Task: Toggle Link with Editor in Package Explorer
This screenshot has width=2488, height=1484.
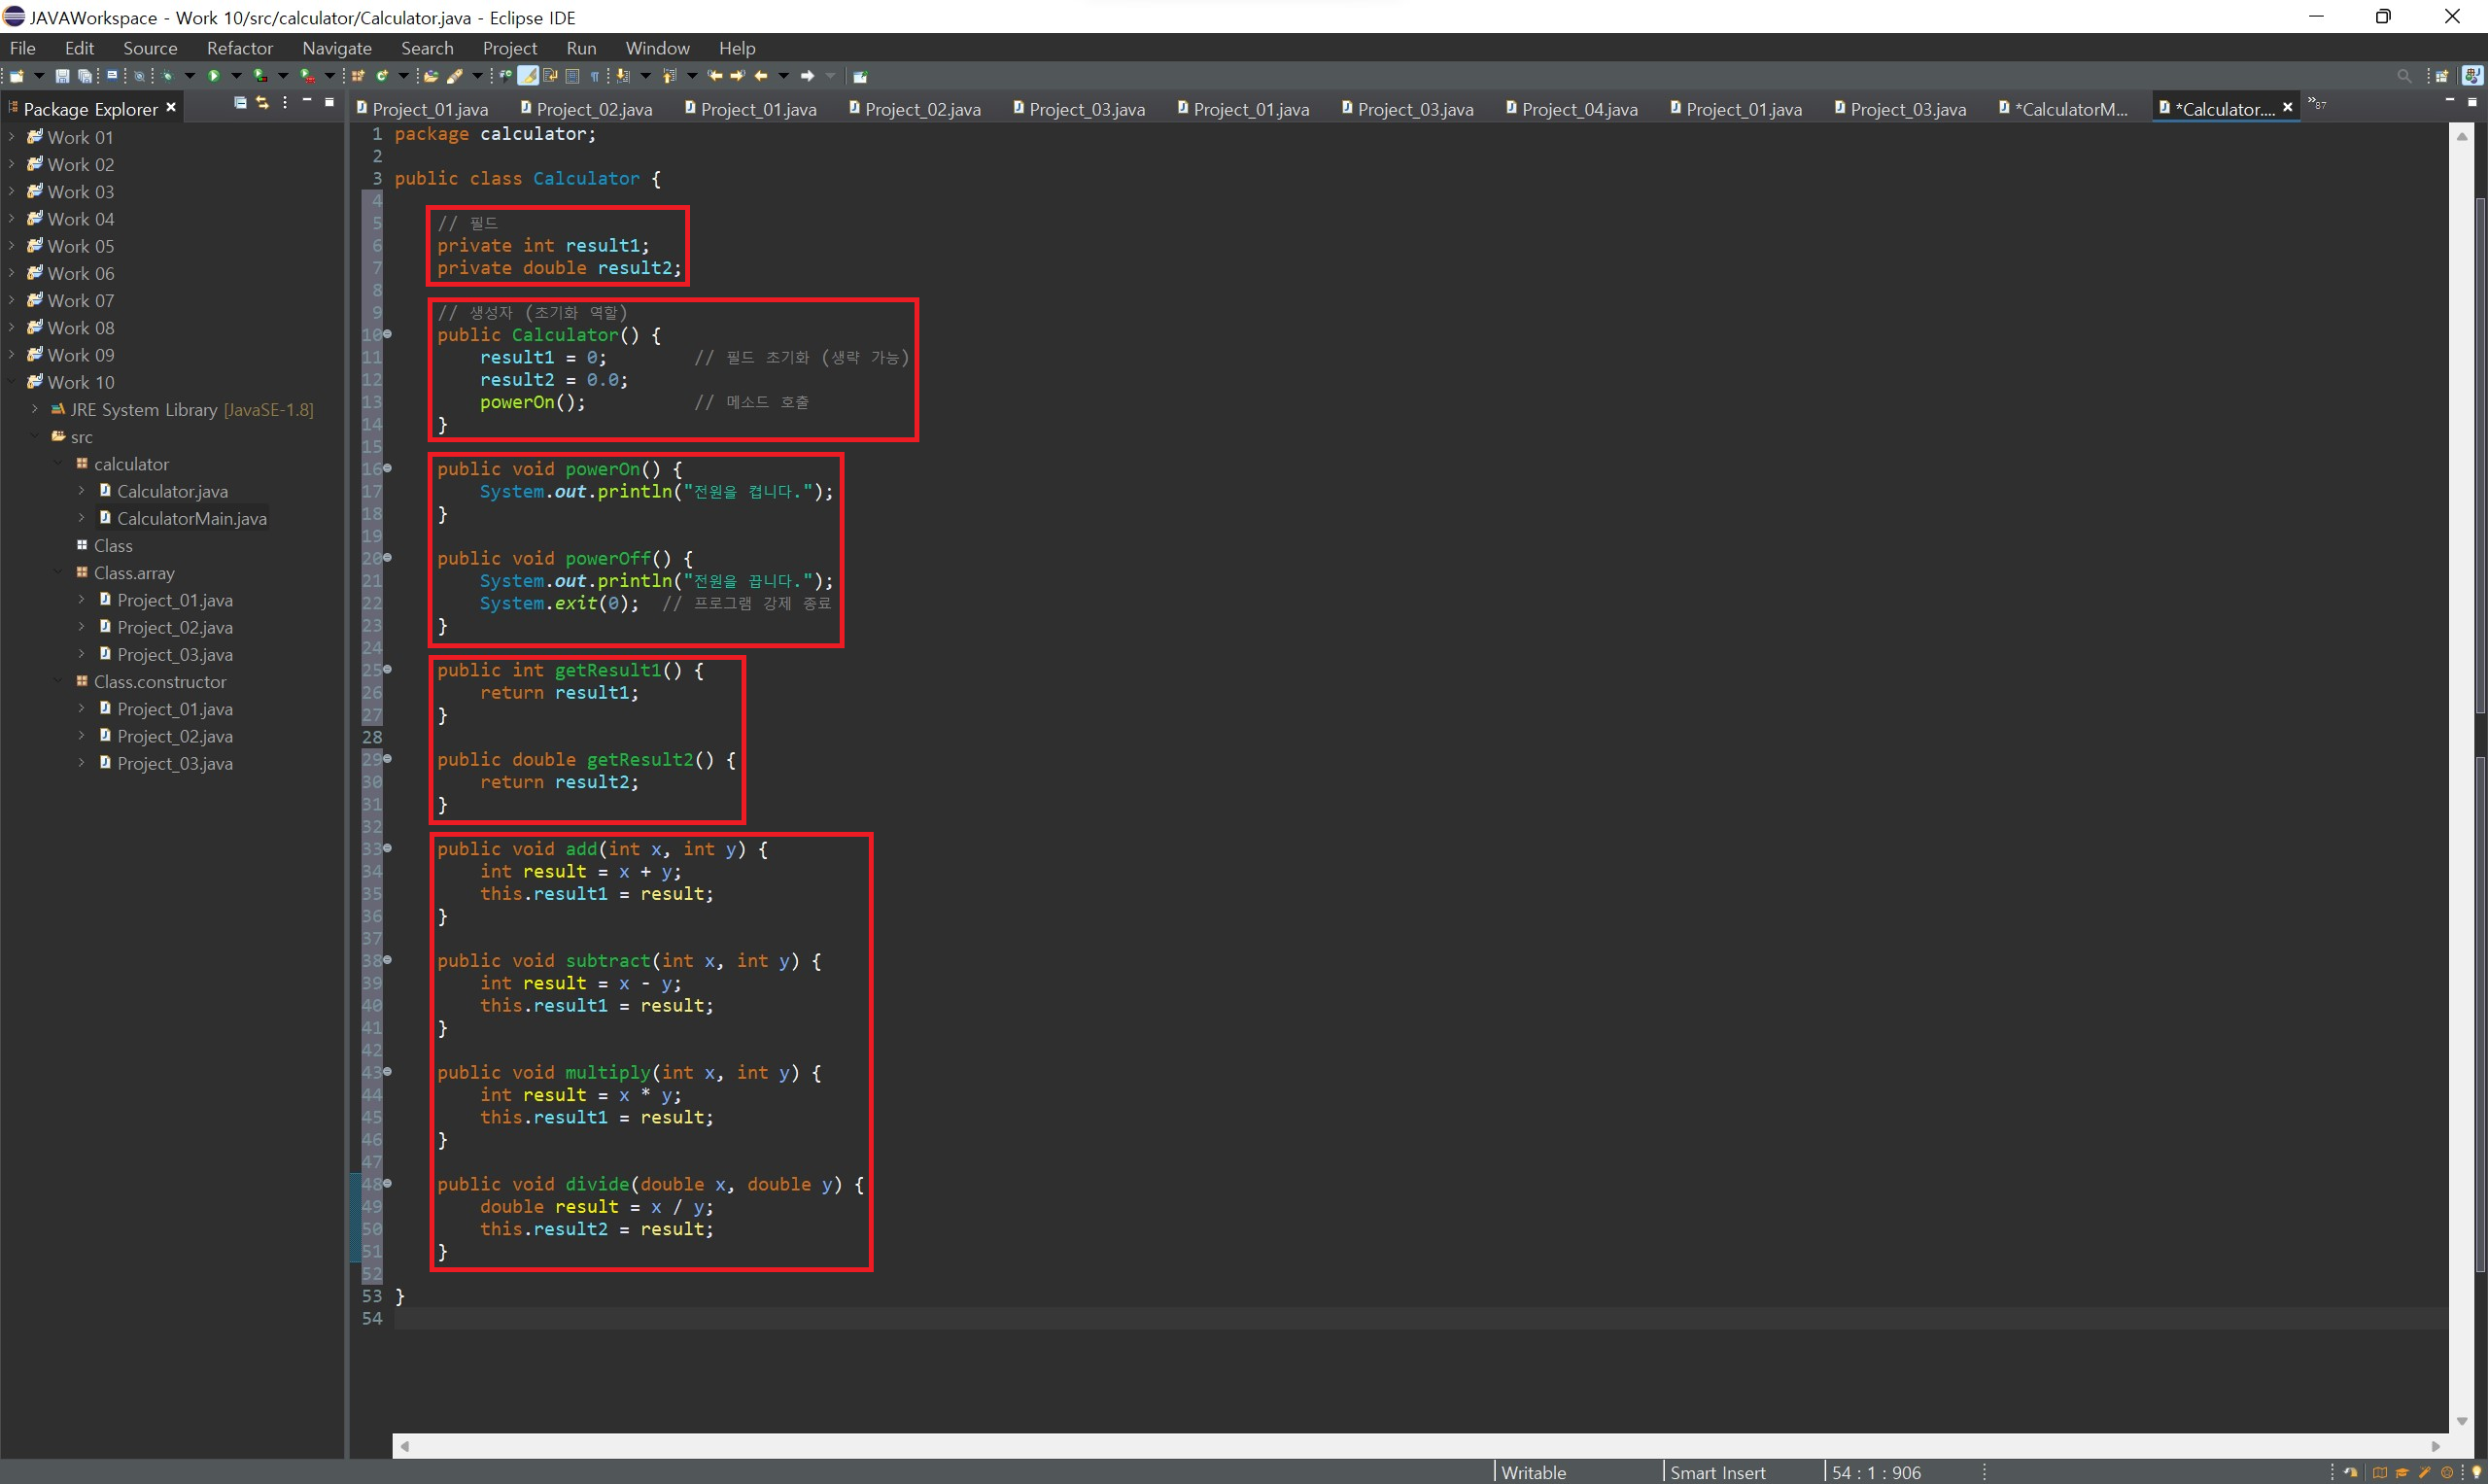Action: tap(262, 103)
